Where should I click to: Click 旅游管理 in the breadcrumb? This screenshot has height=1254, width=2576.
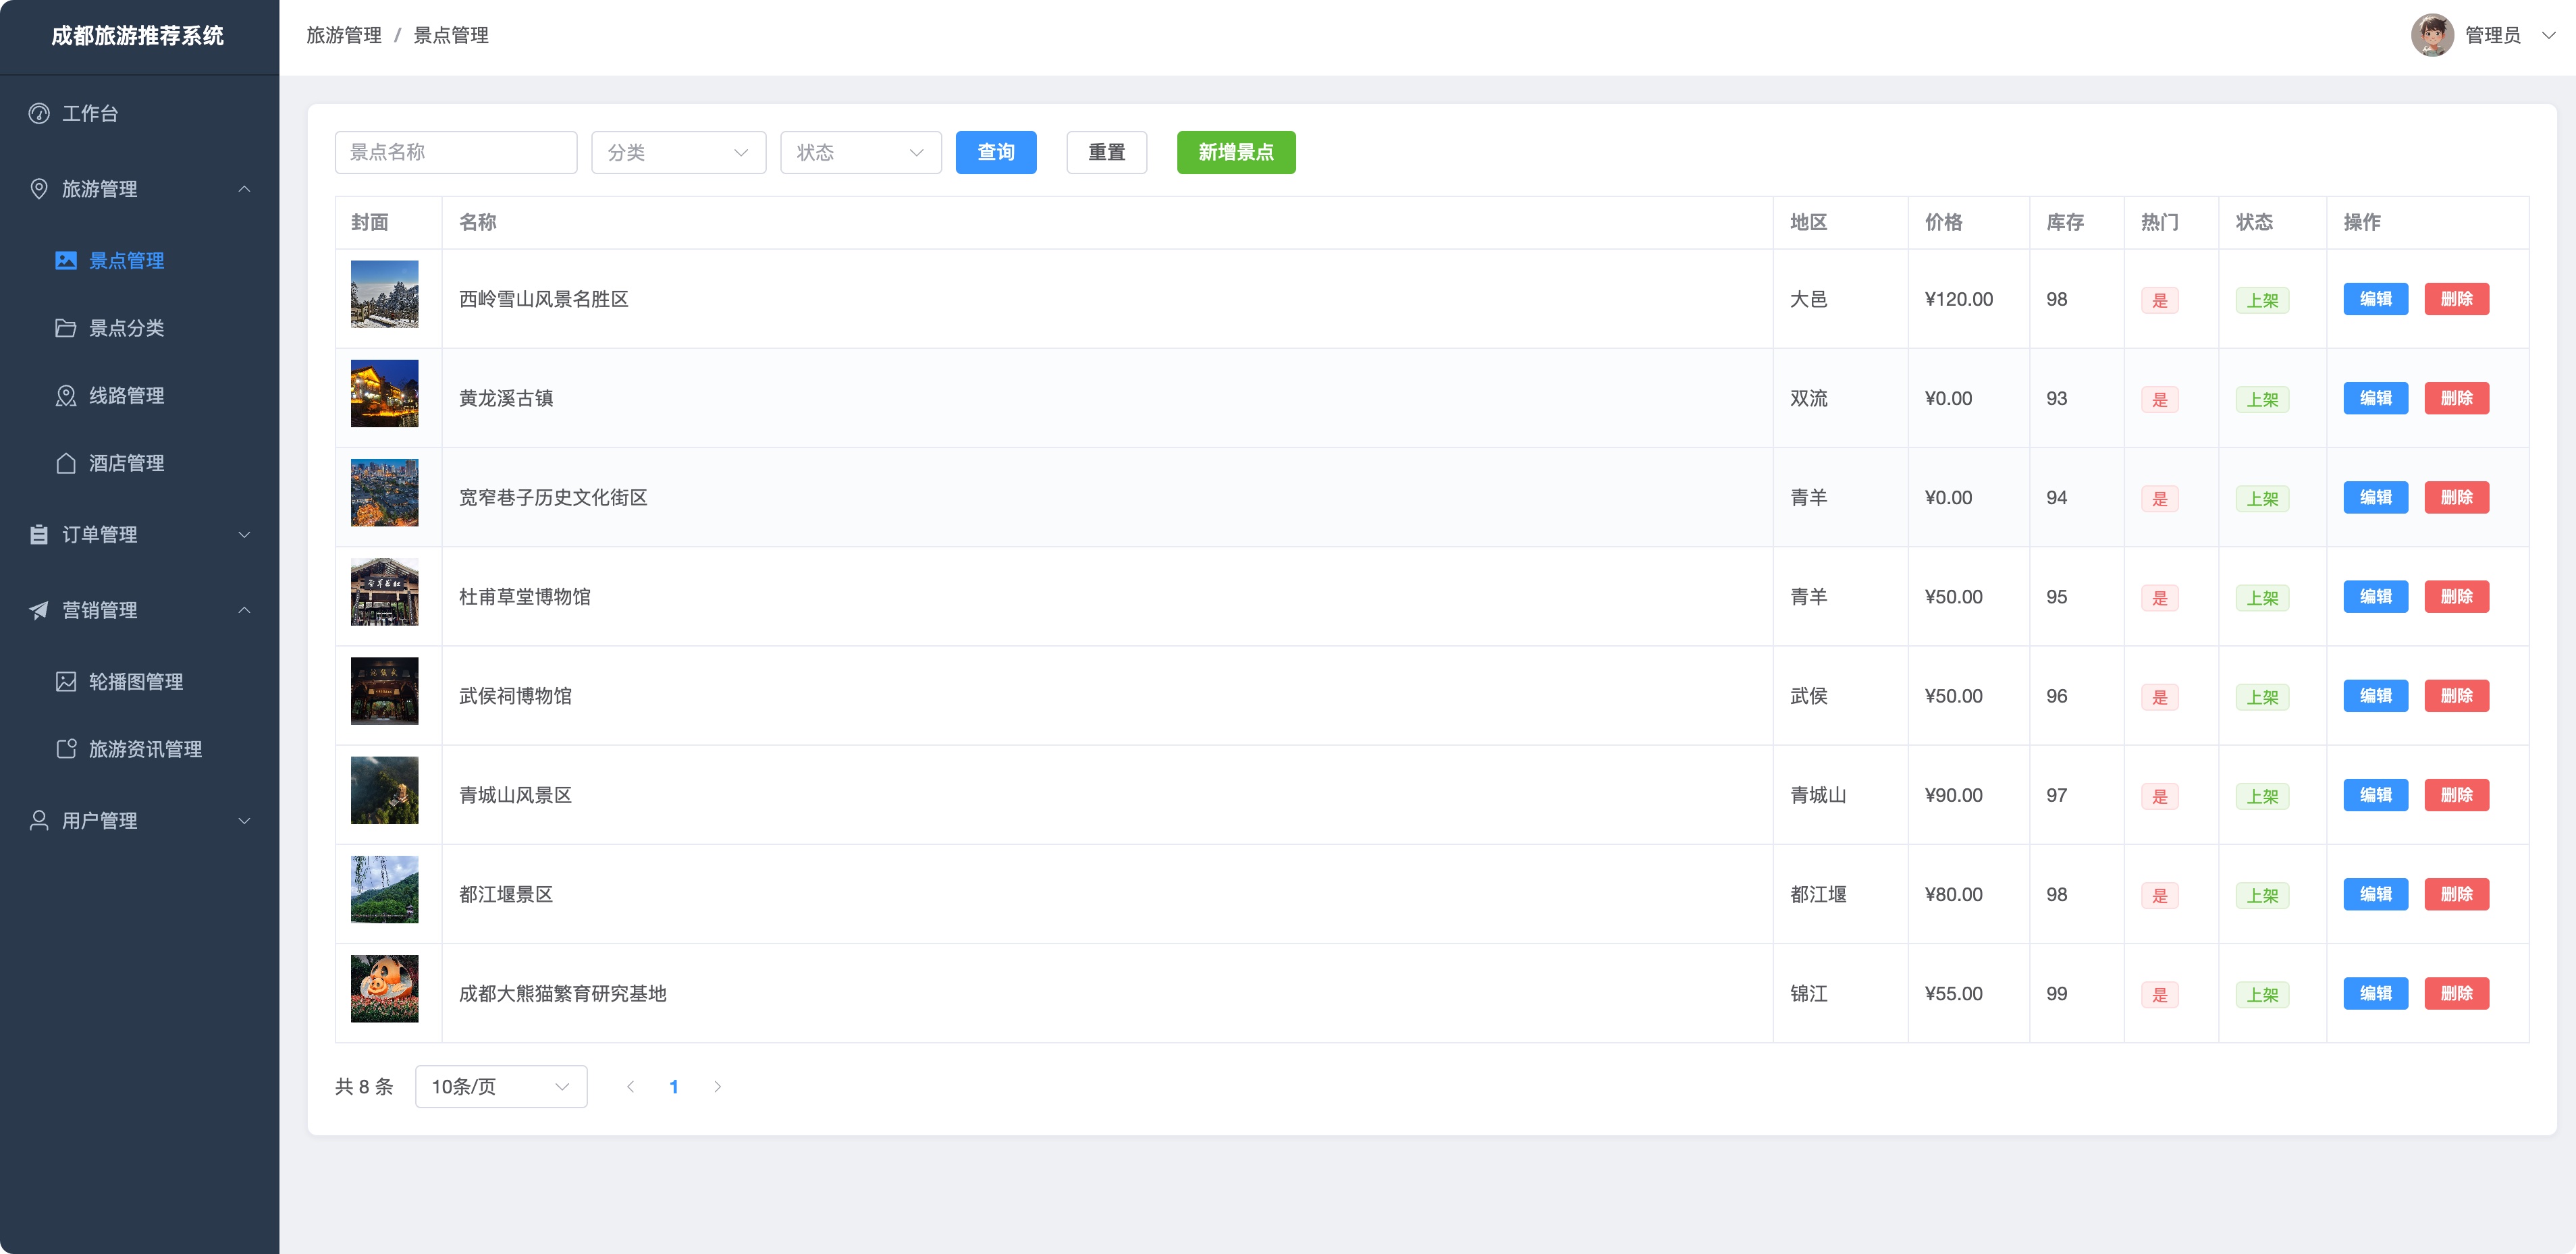[344, 35]
